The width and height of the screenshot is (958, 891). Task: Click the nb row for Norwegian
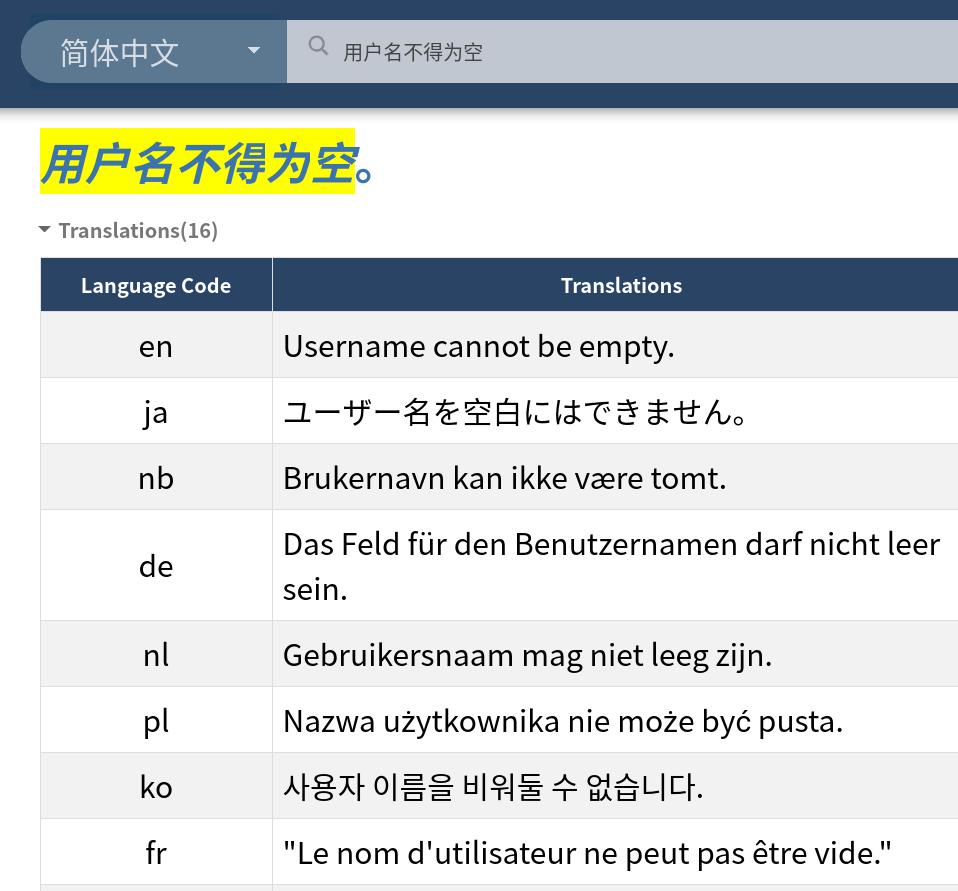click(x=155, y=477)
